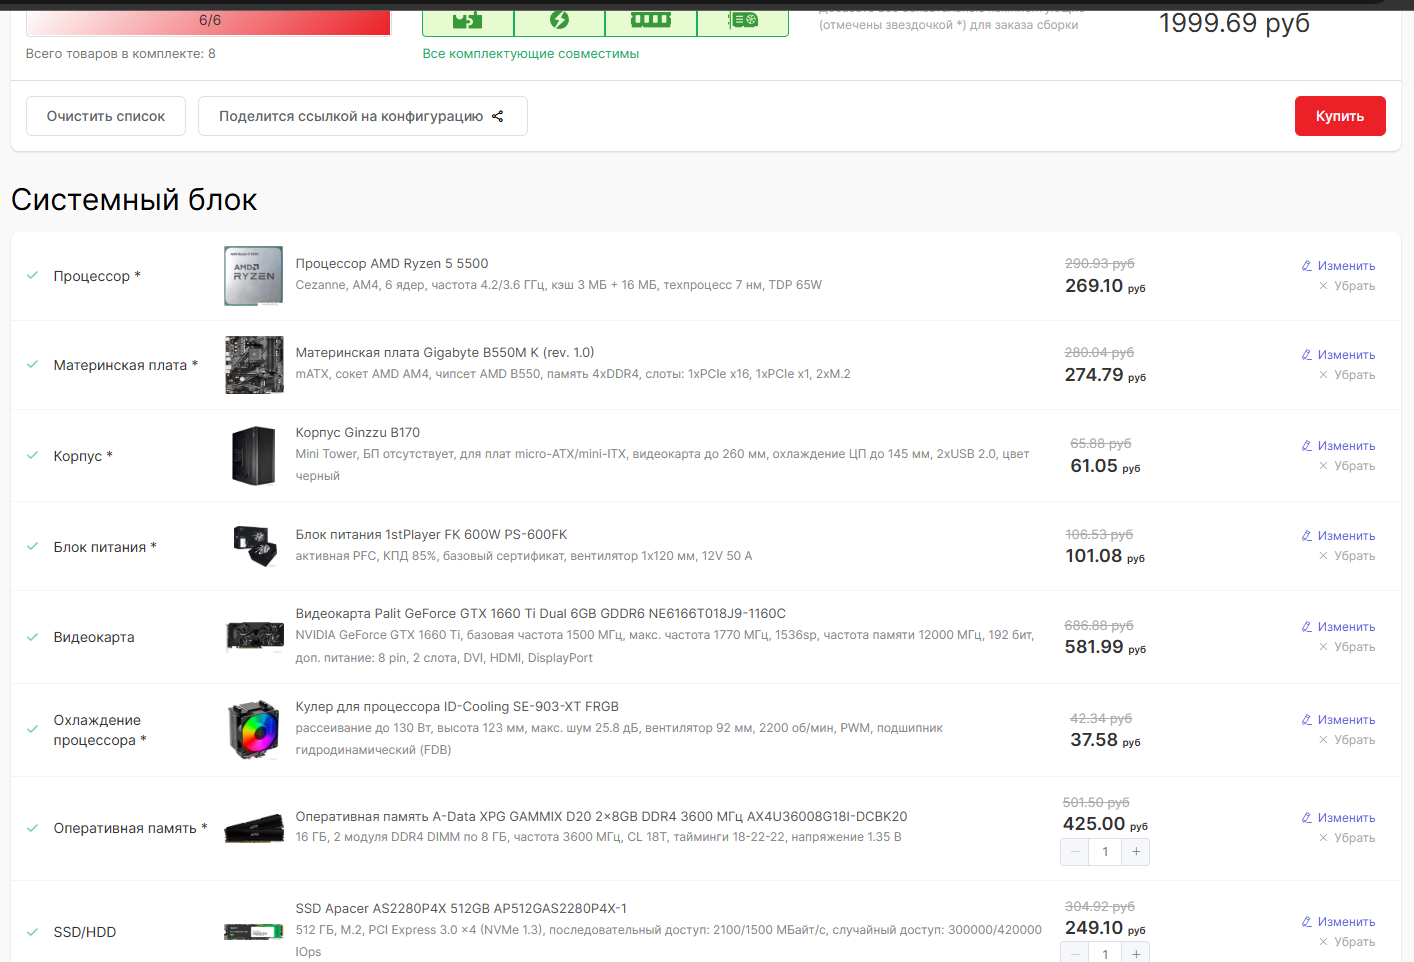Click the power supply compatibility lightning icon

coord(559,20)
